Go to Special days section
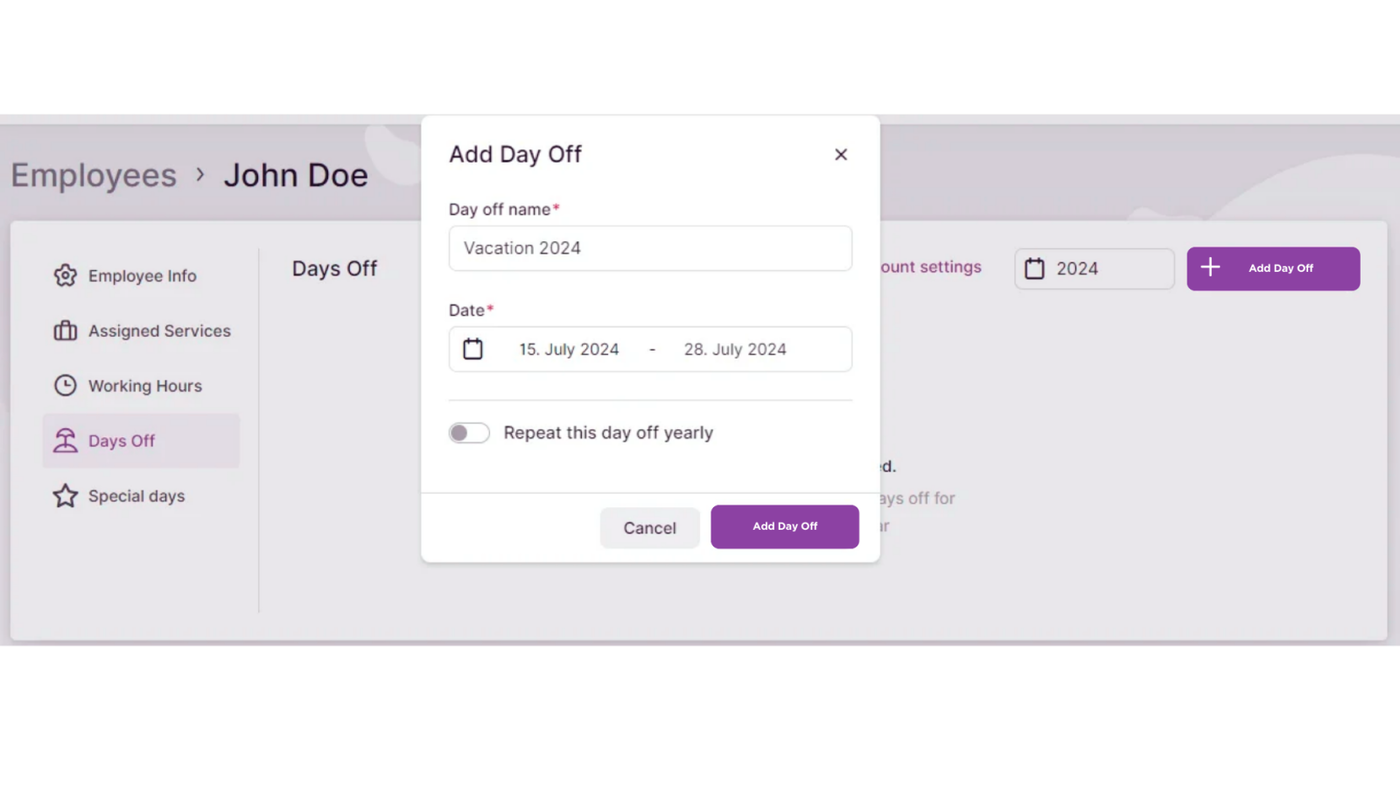The width and height of the screenshot is (1400, 787). coord(136,496)
